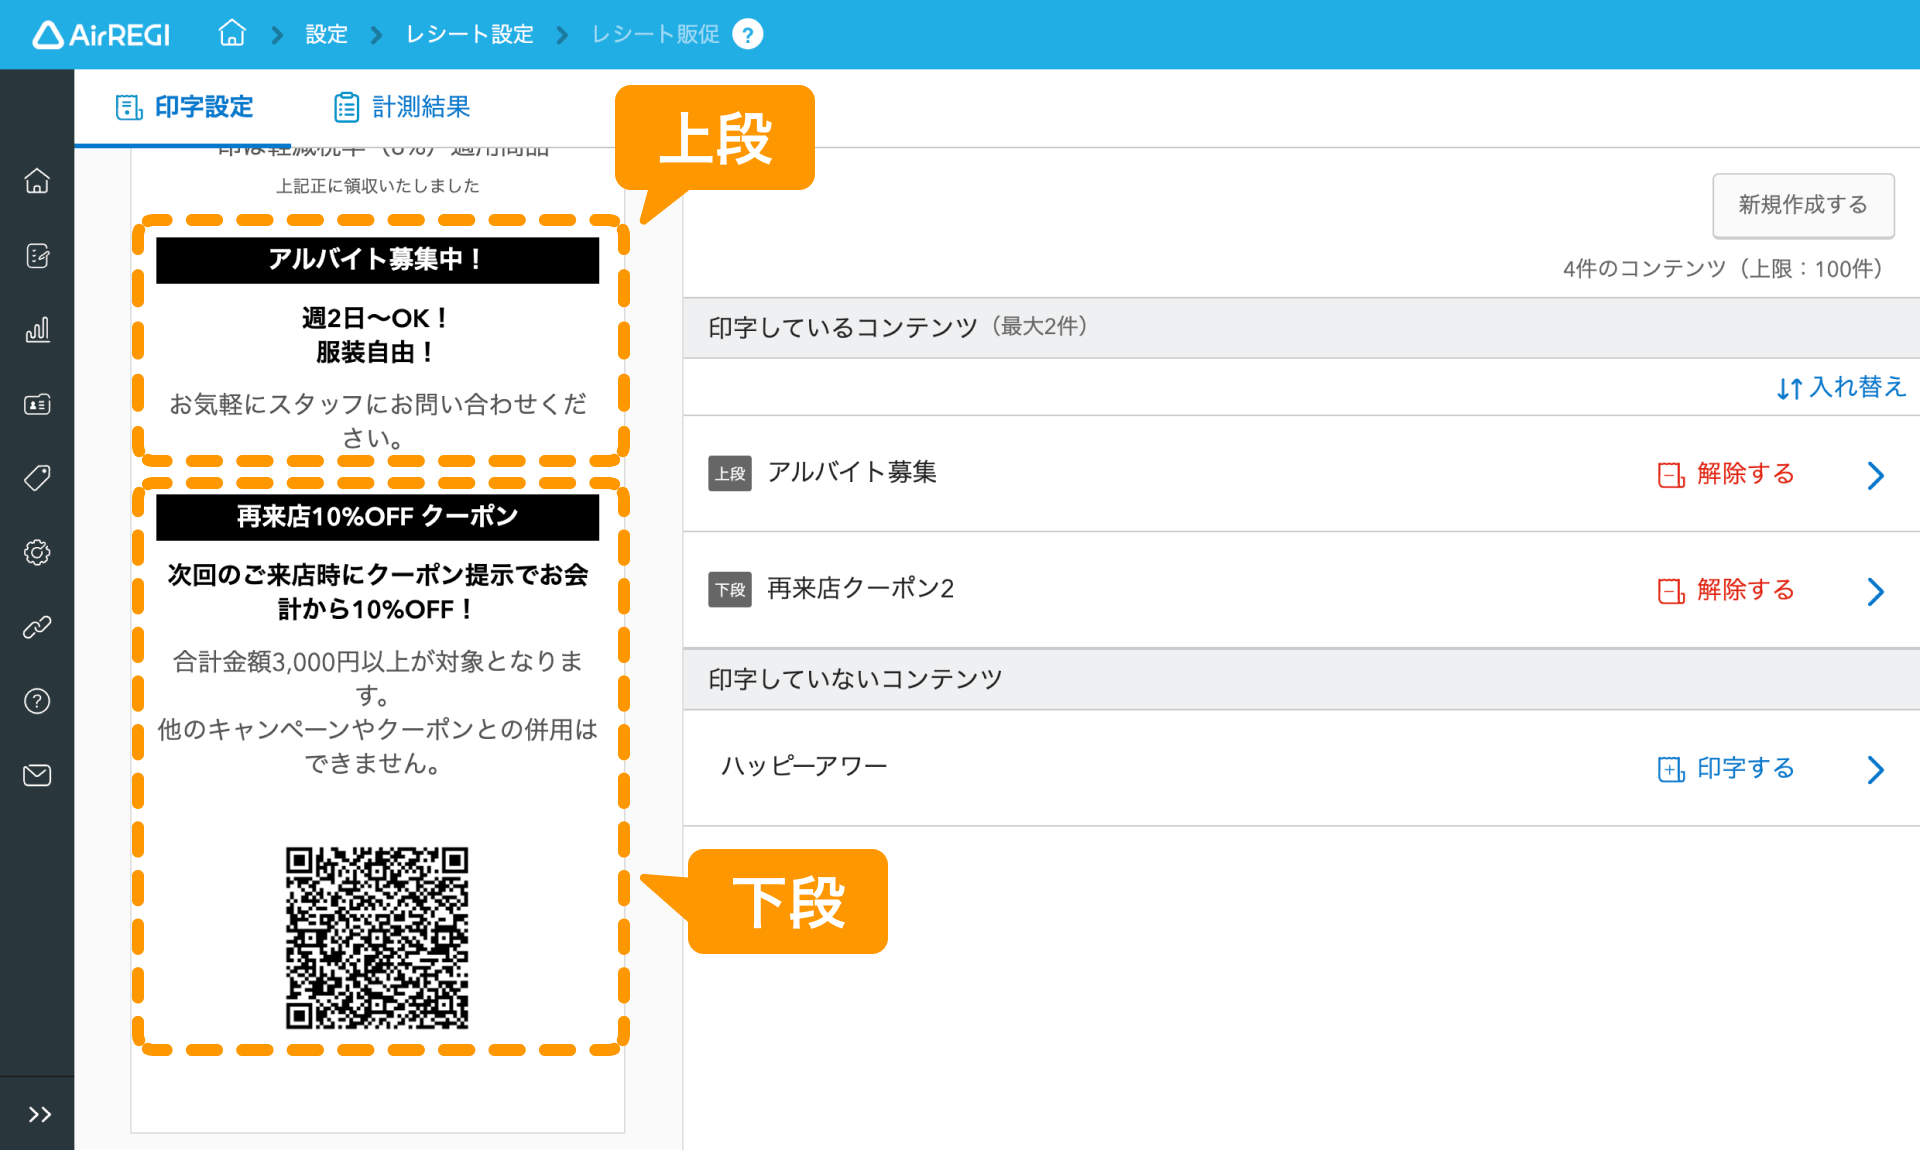Switch to the 印字設定 tab
Screen dimensions: 1920x1150
184,107
